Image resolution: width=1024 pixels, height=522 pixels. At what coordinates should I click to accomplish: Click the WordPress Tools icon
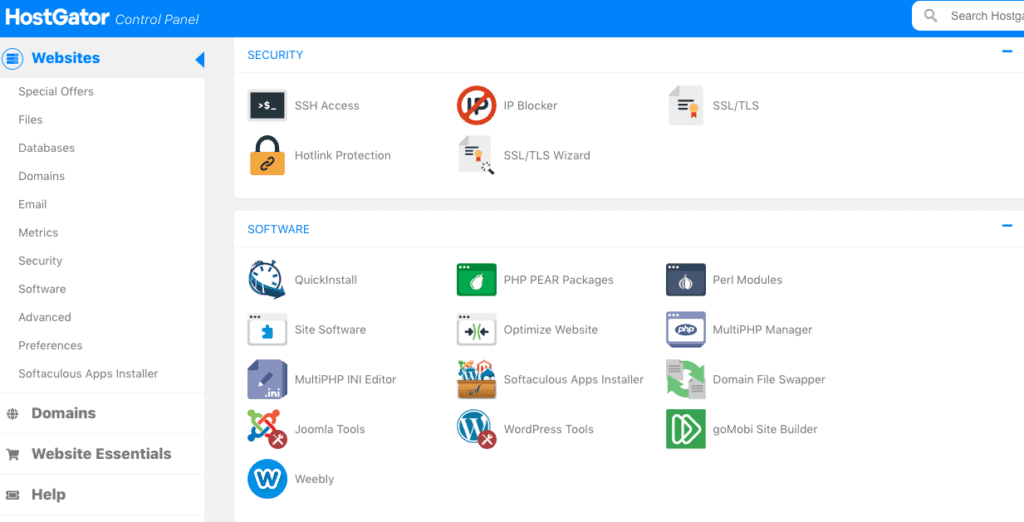tap(476, 429)
